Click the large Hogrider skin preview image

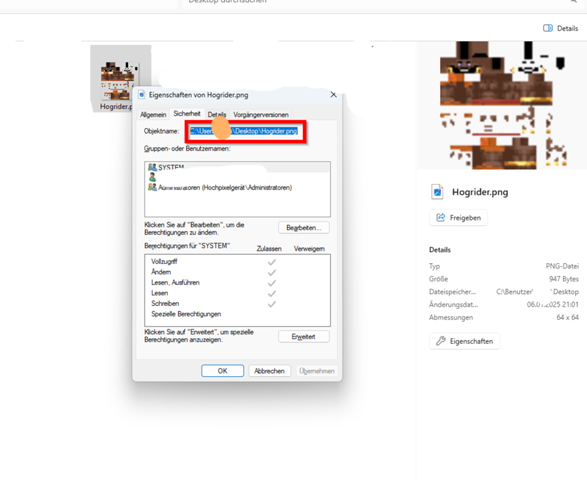(x=502, y=105)
